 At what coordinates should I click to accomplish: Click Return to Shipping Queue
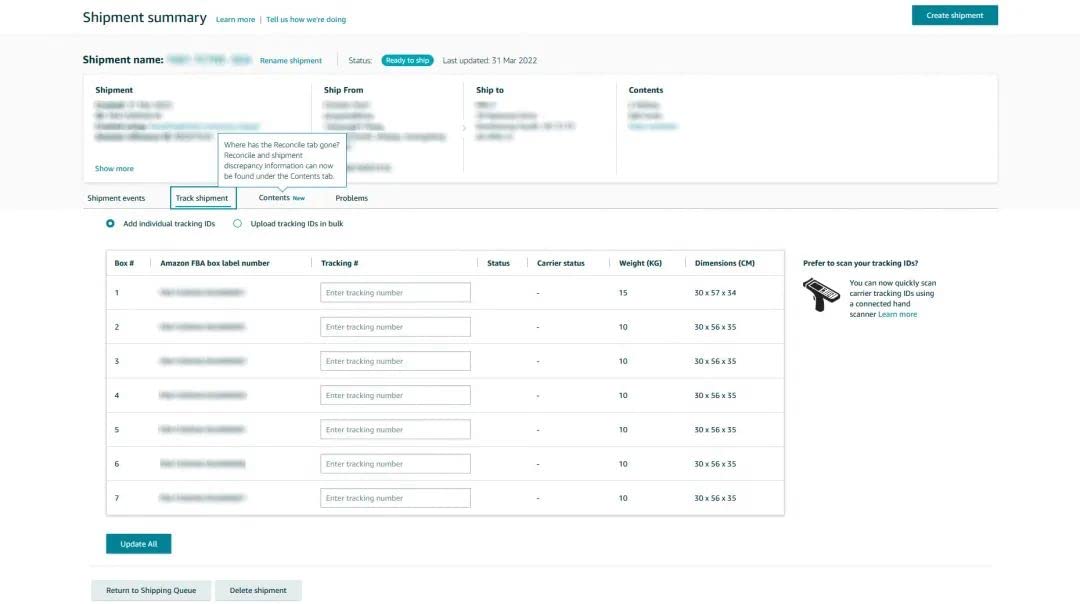coord(151,590)
